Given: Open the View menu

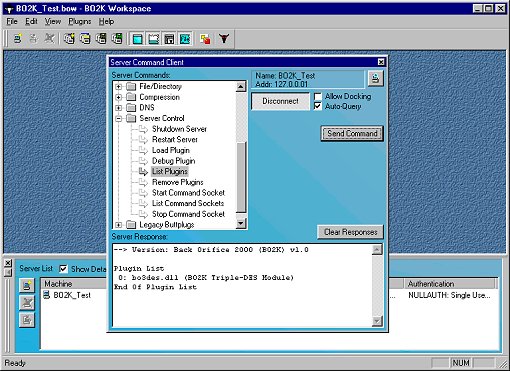Looking at the screenshot, I should 53,22.
